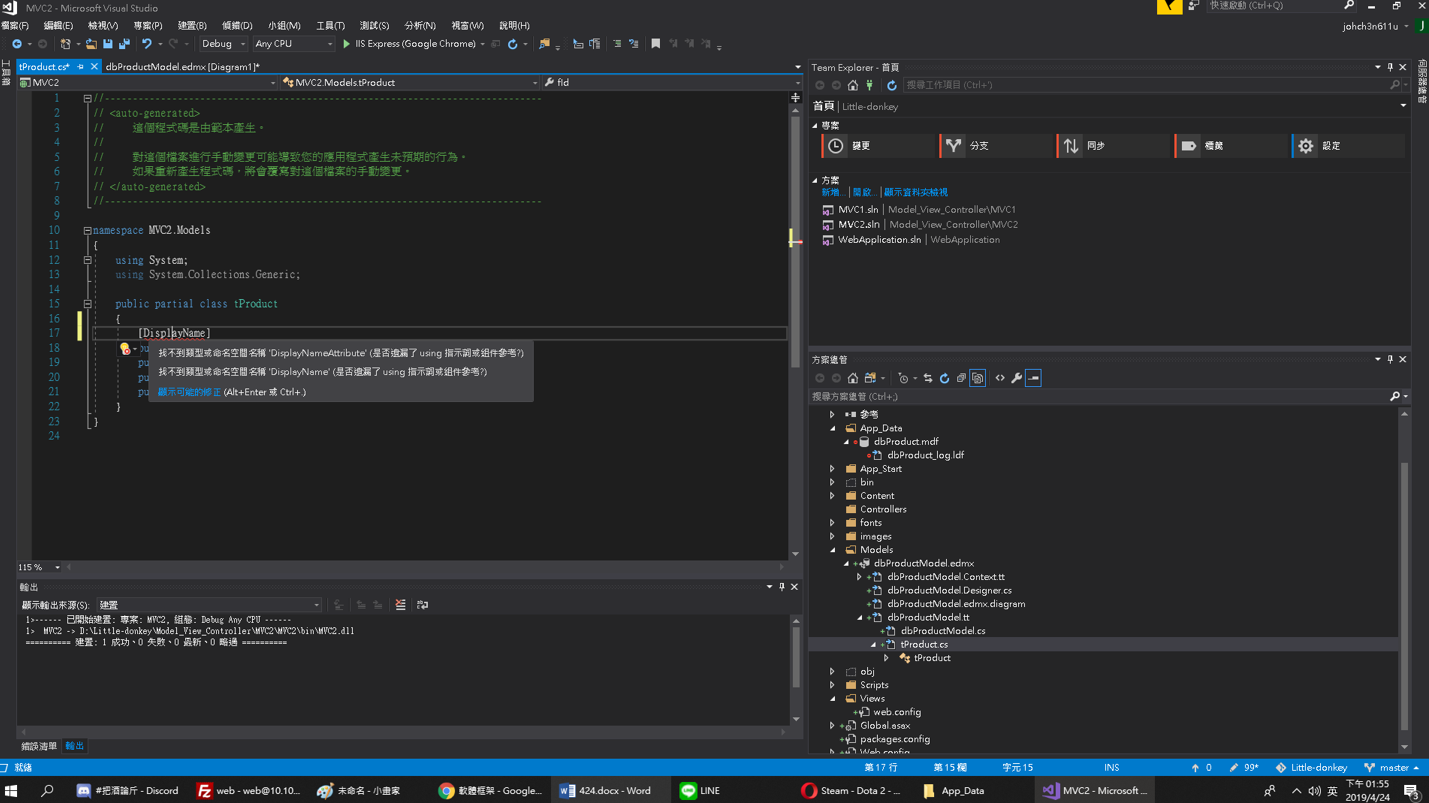The image size is (1429, 803).
Task: Click Team Explorer refresh icon
Action: tap(892, 85)
